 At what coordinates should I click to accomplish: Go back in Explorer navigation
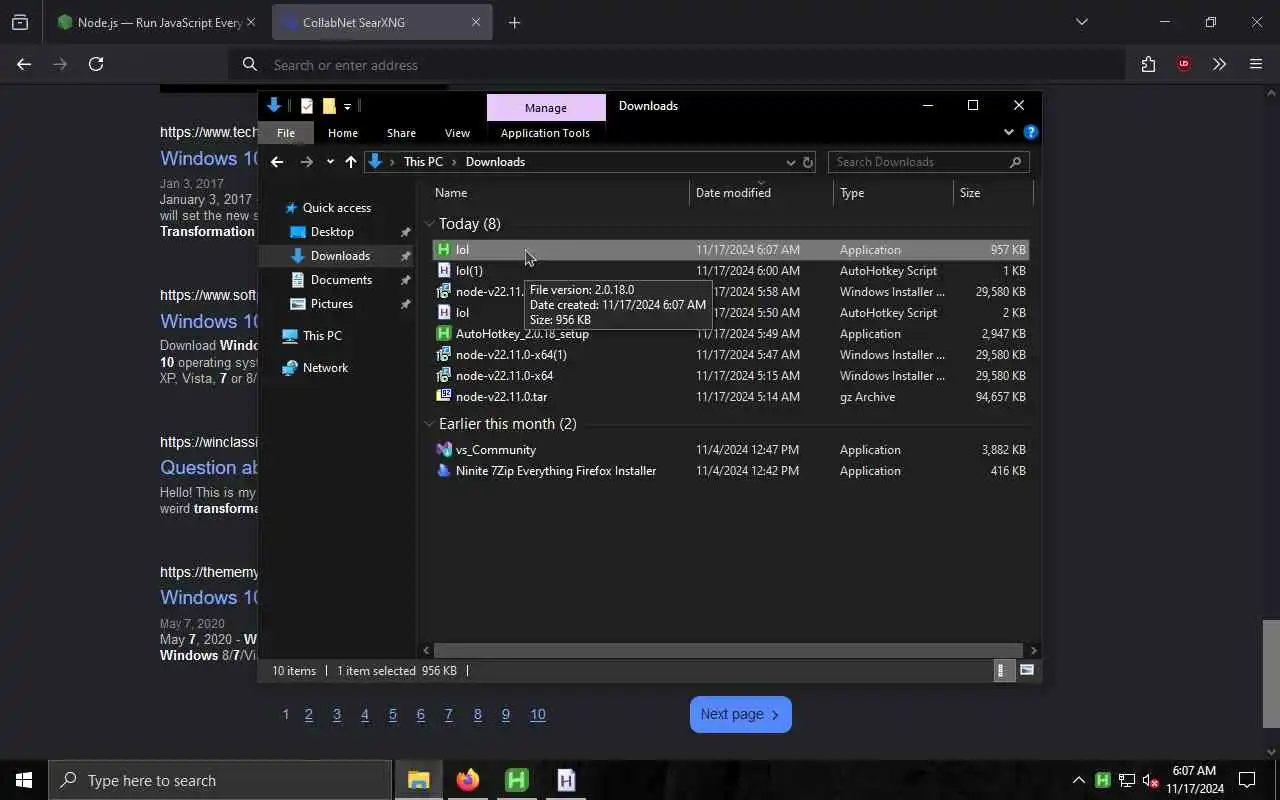[x=277, y=162]
